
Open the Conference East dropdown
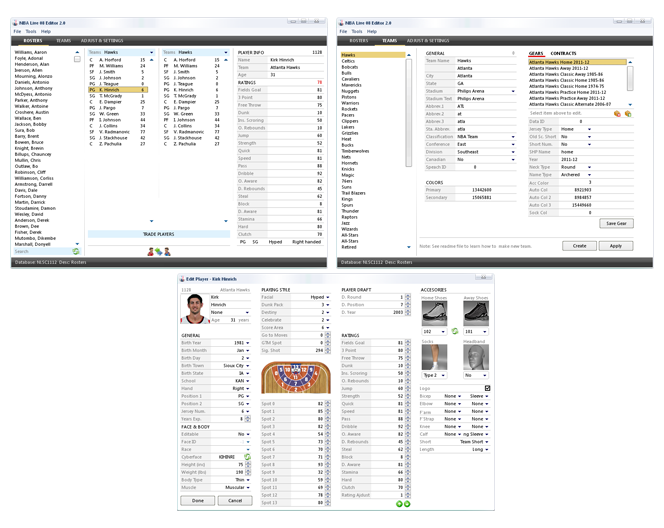513,144
